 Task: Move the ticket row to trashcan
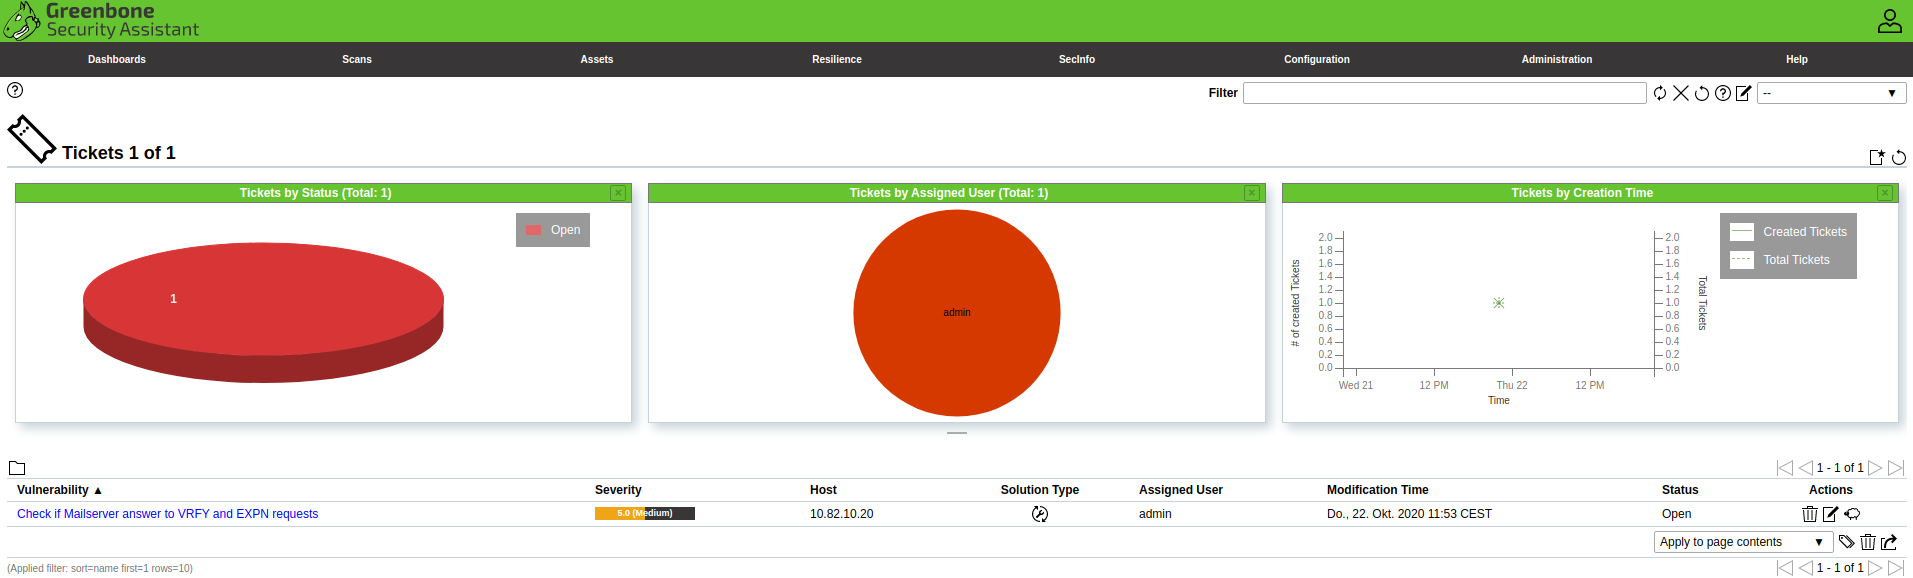tap(1809, 514)
